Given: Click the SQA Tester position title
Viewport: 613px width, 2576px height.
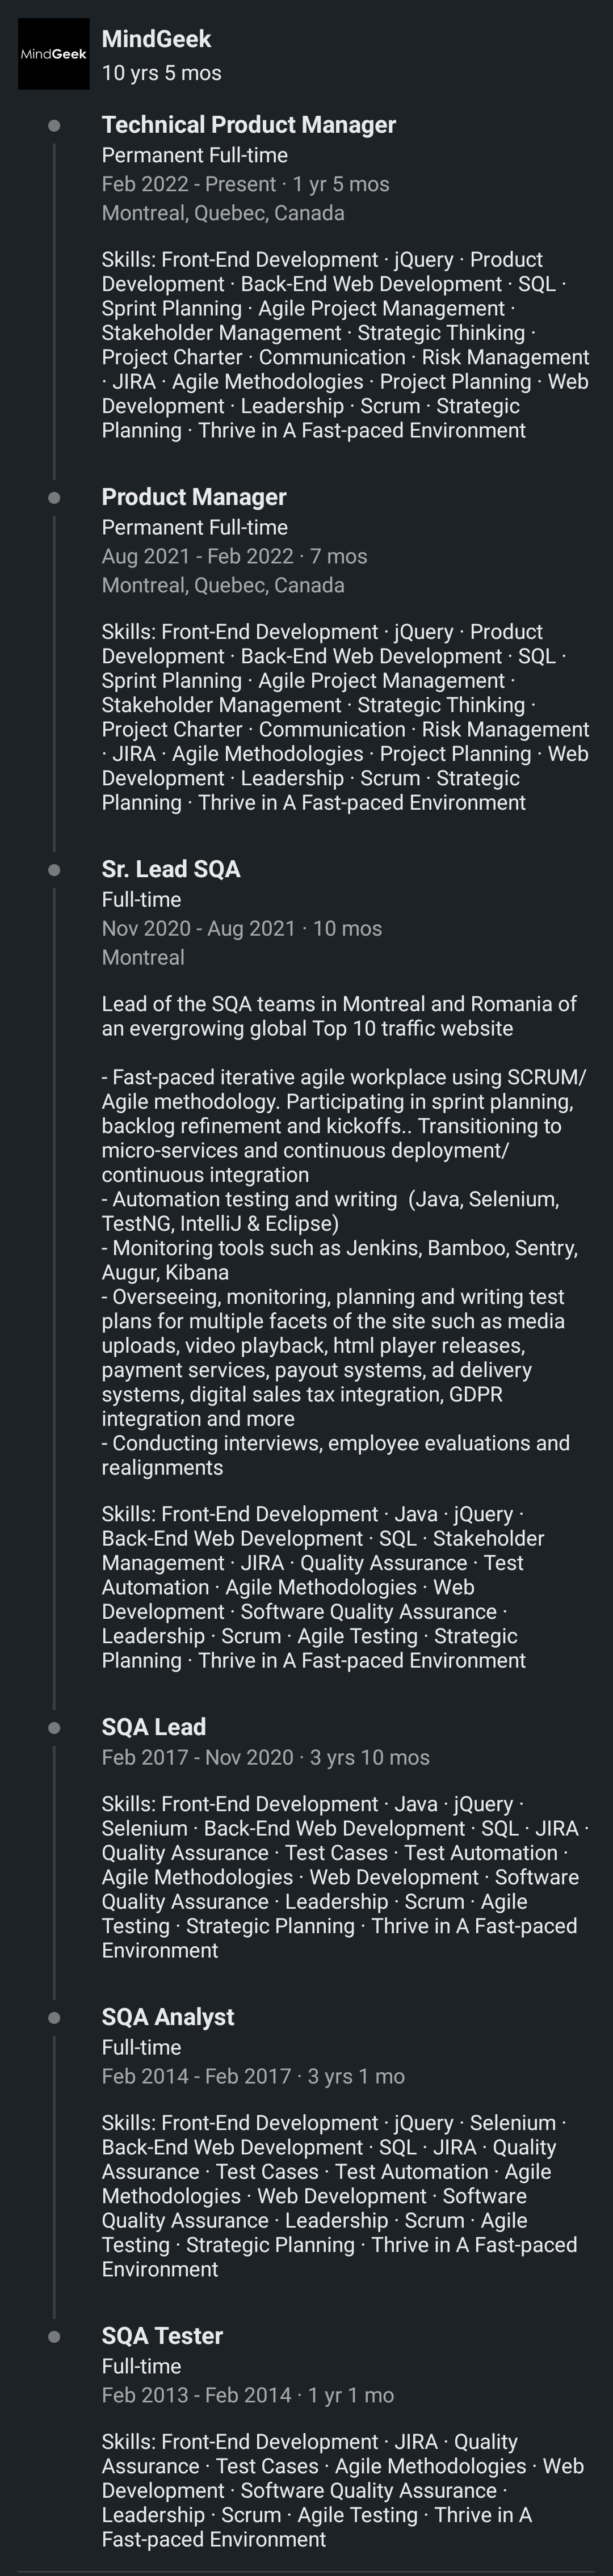Looking at the screenshot, I should [x=162, y=2336].
